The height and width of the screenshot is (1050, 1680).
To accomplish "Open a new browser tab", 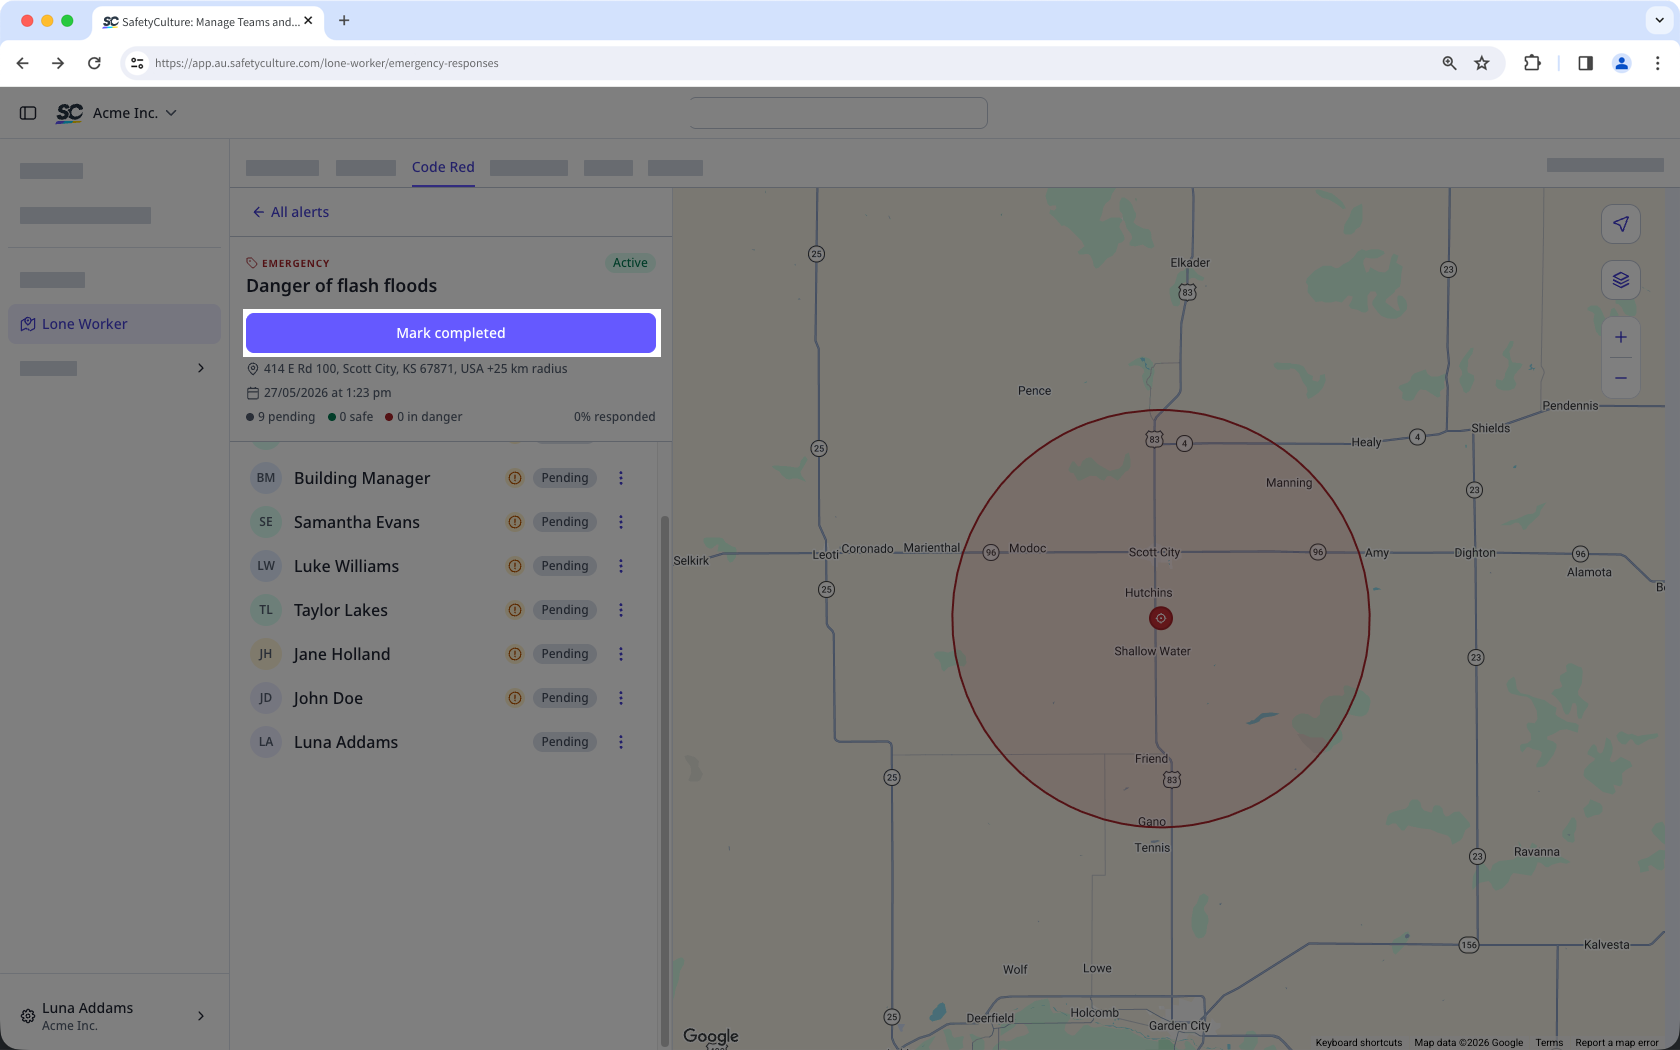I will (344, 20).
